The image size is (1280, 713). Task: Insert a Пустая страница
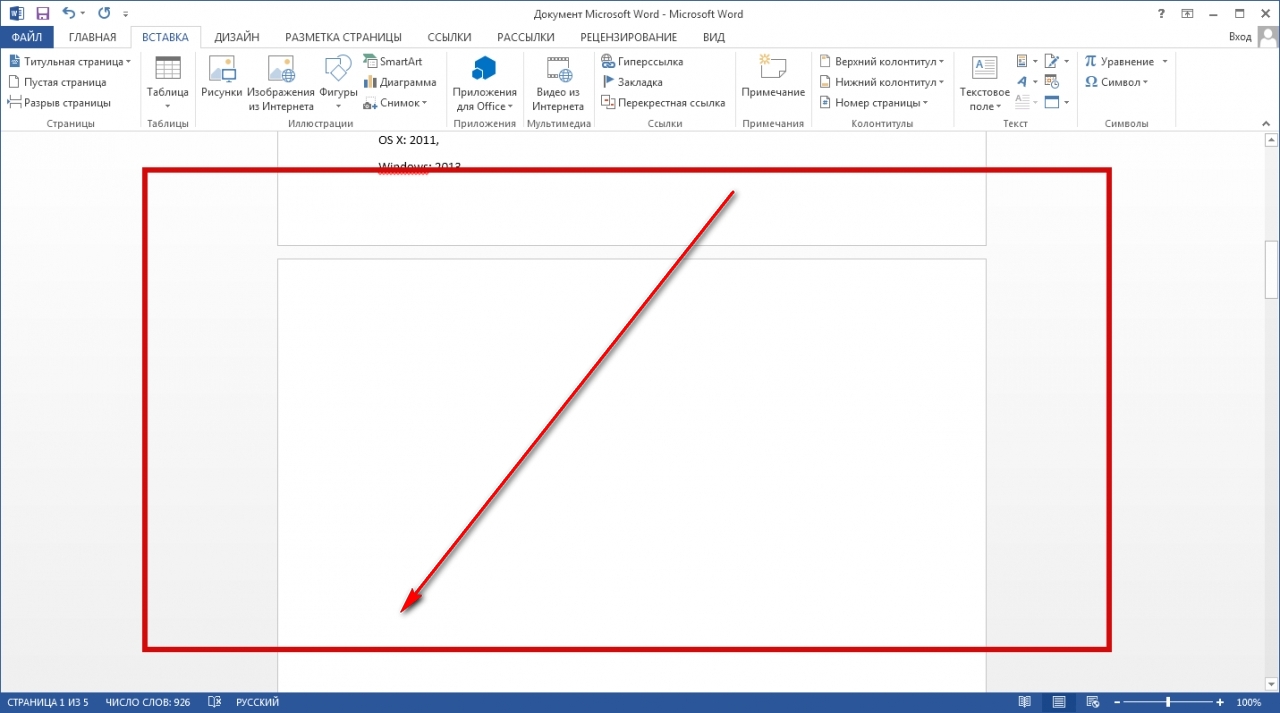(57, 82)
